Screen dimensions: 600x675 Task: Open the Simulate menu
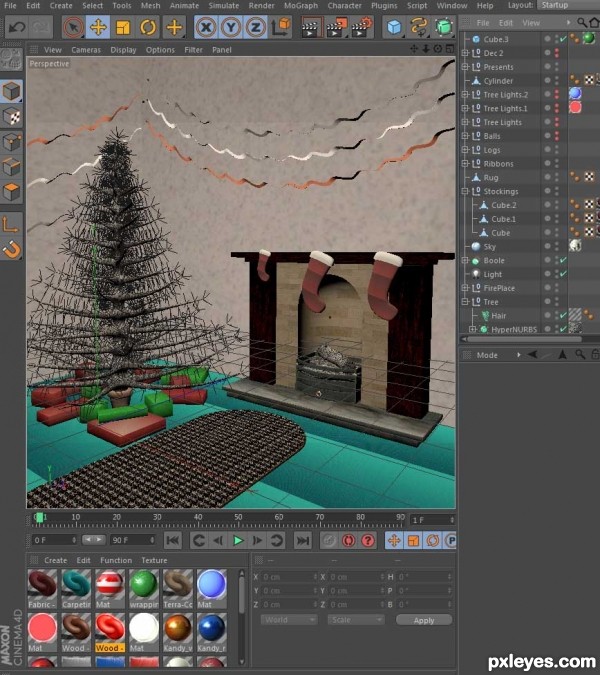[x=224, y=6]
